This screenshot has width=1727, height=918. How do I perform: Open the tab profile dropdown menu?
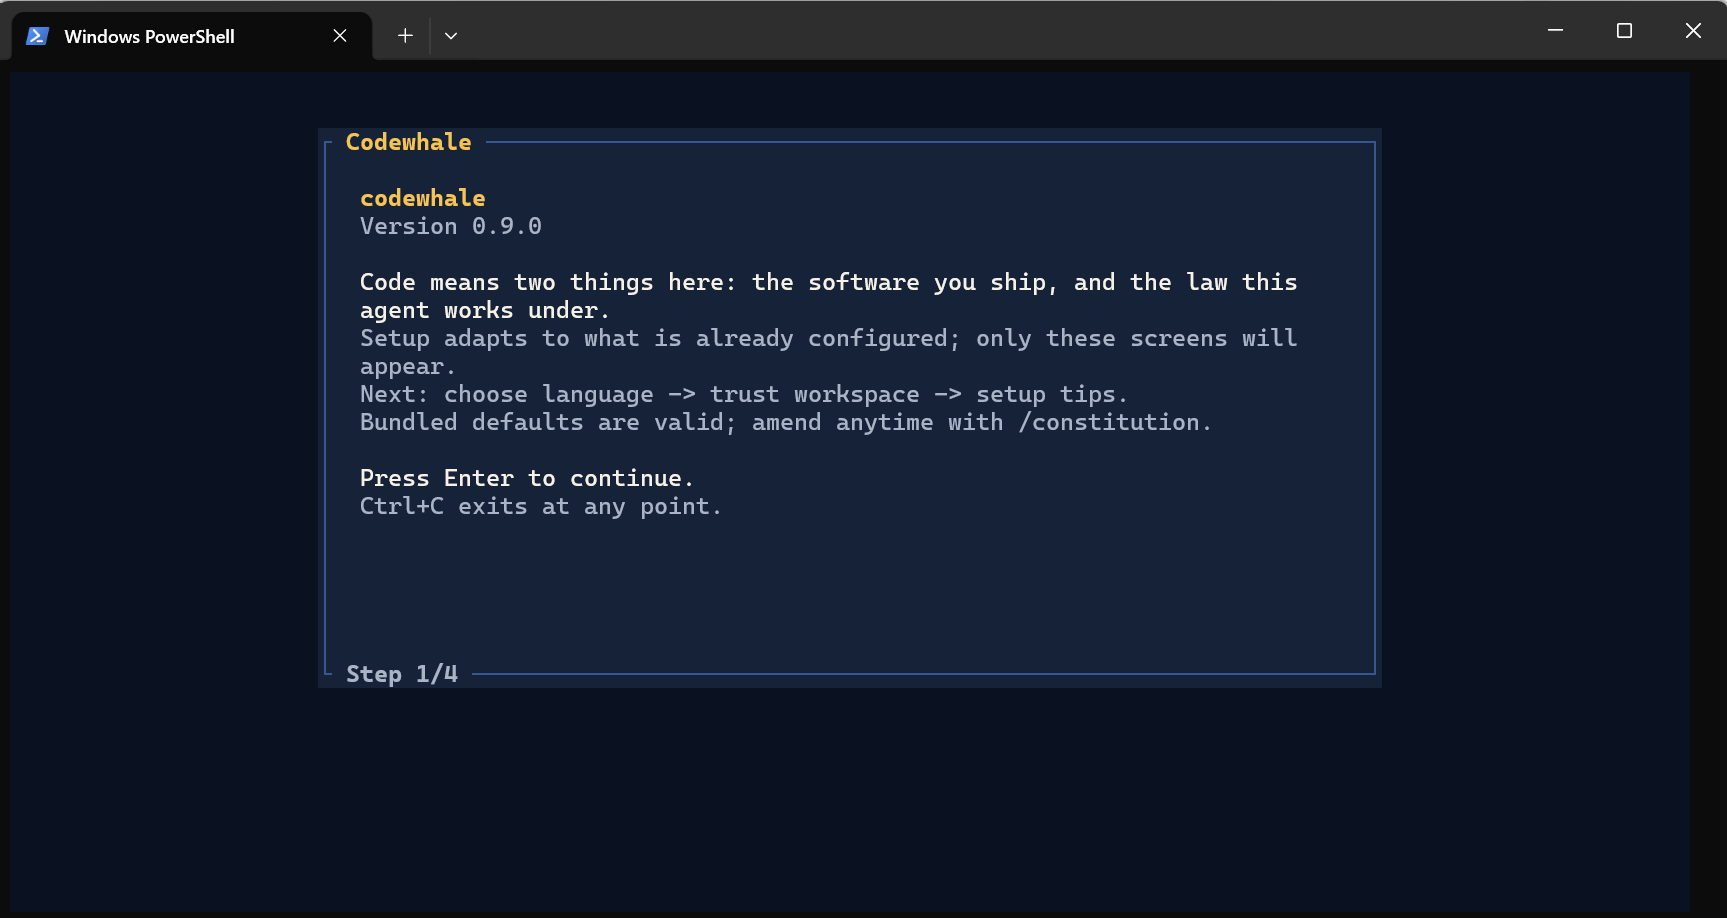[451, 36]
